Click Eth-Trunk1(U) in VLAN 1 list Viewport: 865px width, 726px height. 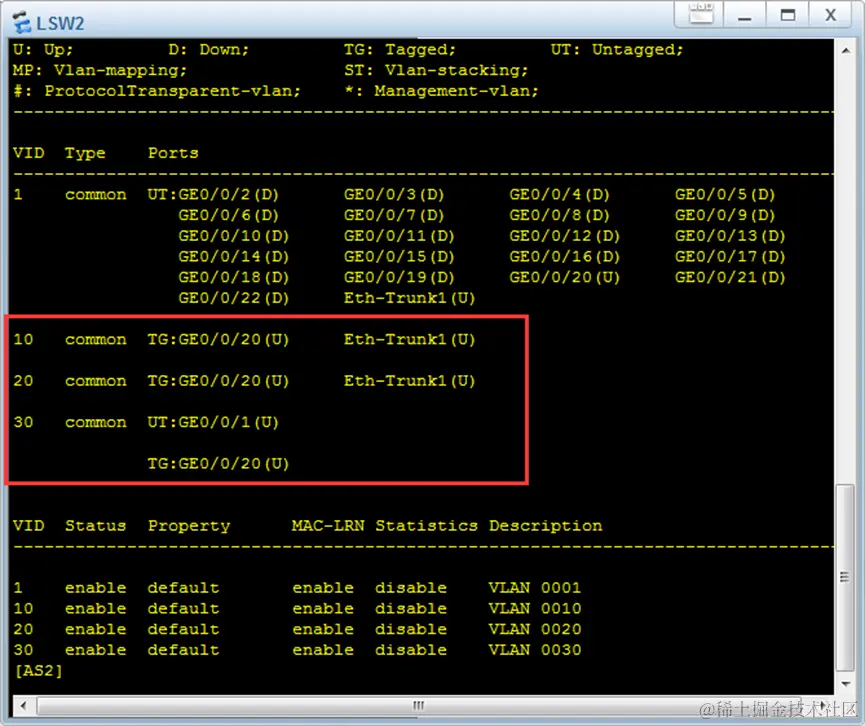click(409, 298)
